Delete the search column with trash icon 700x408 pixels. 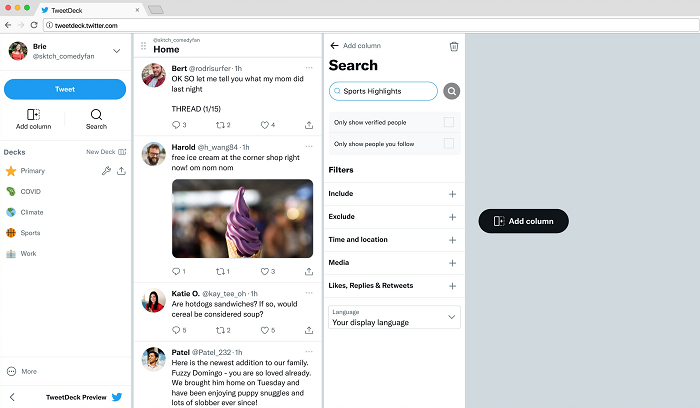[454, 46]
